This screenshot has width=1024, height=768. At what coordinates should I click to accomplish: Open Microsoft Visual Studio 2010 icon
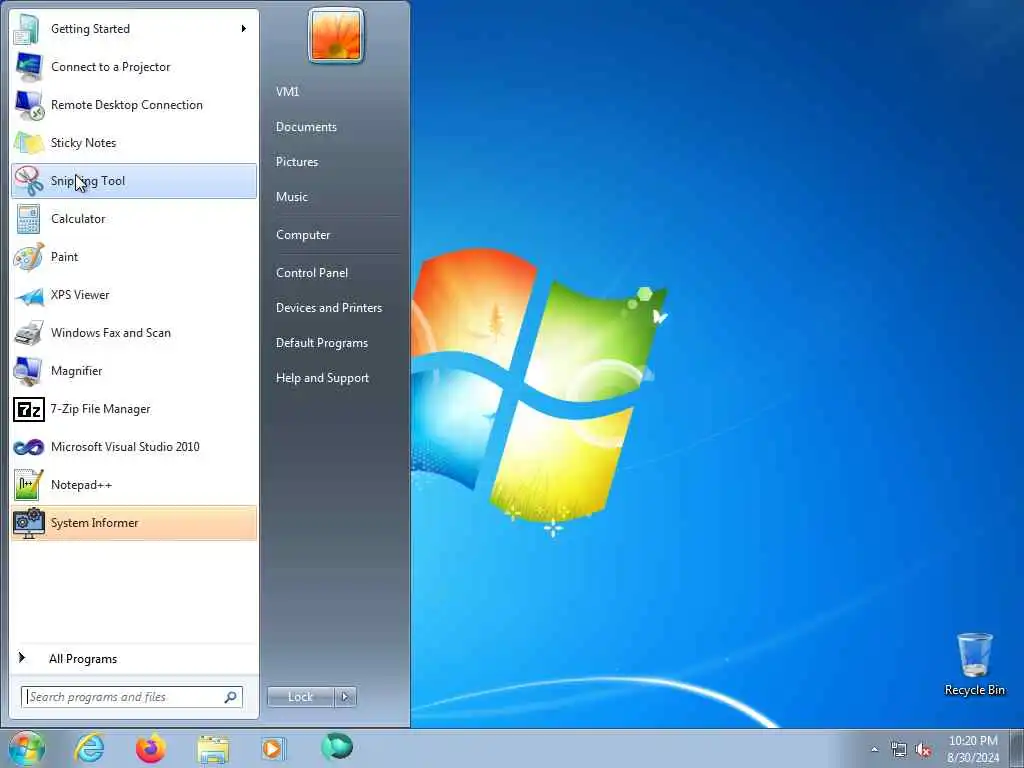point(28,447)
